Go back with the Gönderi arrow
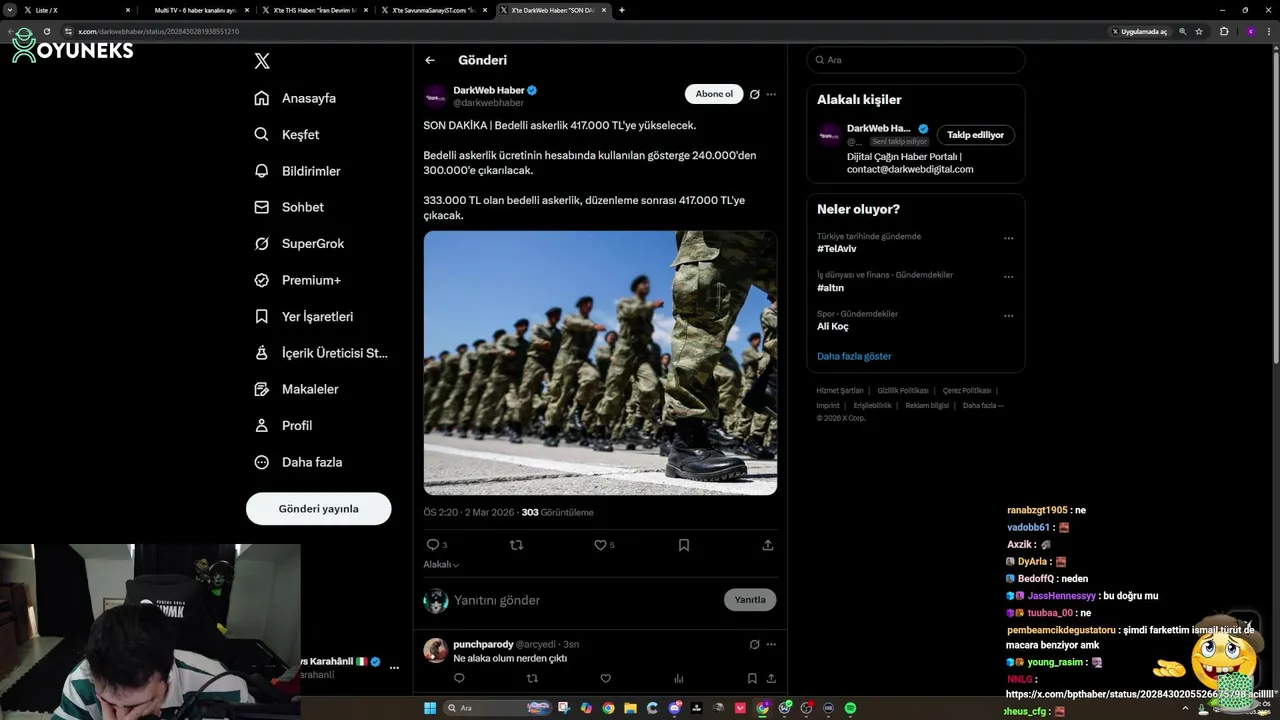 click(x=430, y=60)
